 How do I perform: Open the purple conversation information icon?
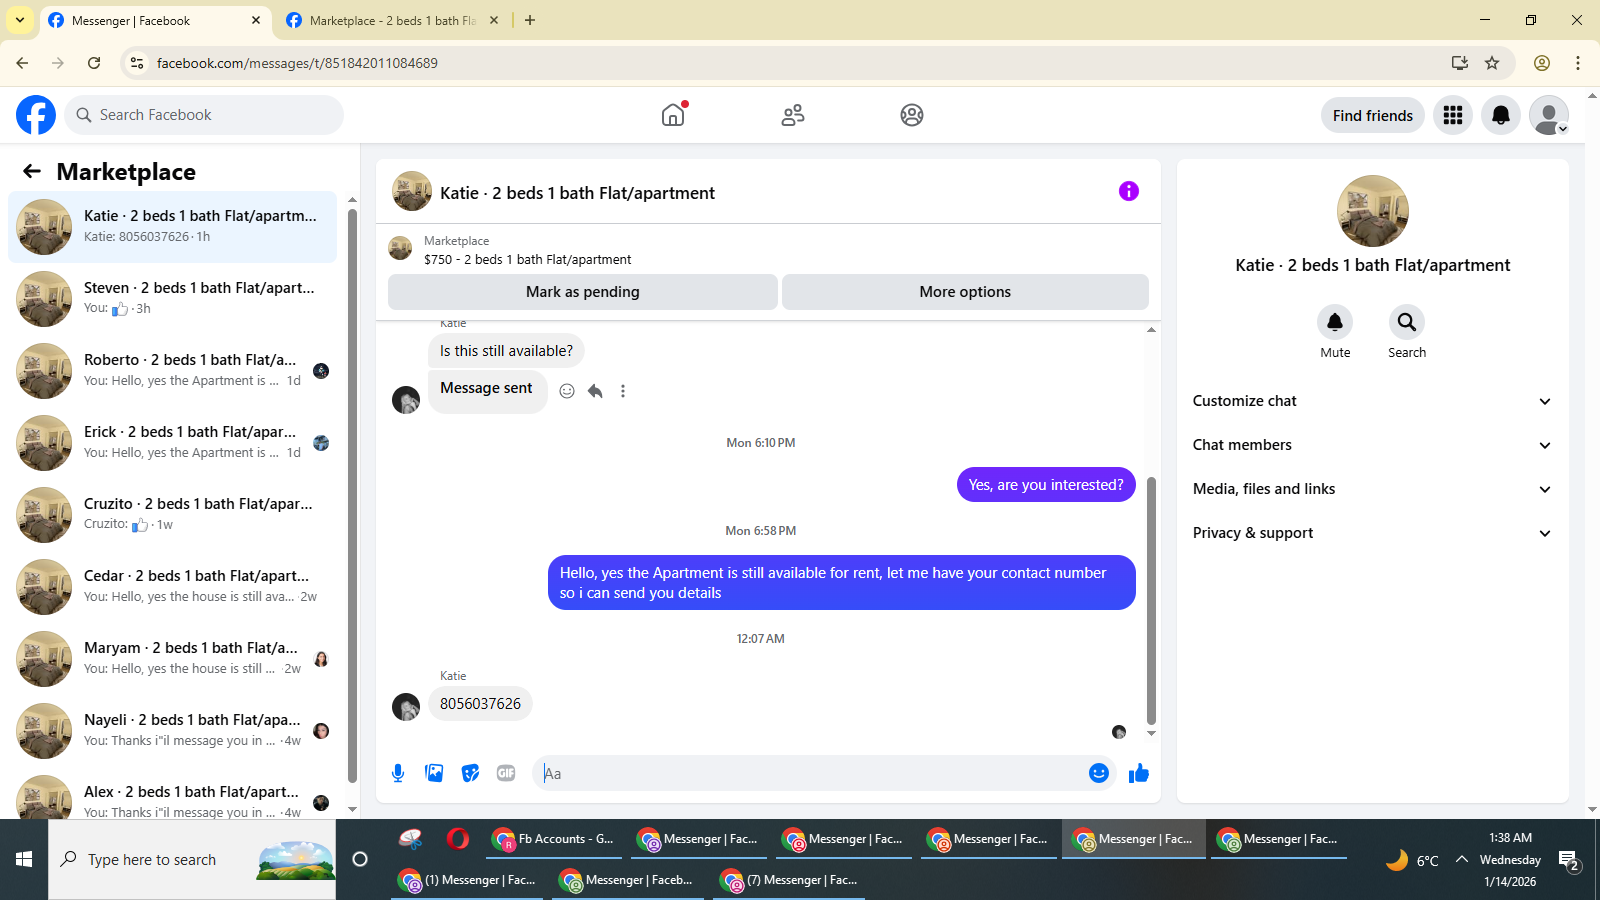(x=1129, y=191)
